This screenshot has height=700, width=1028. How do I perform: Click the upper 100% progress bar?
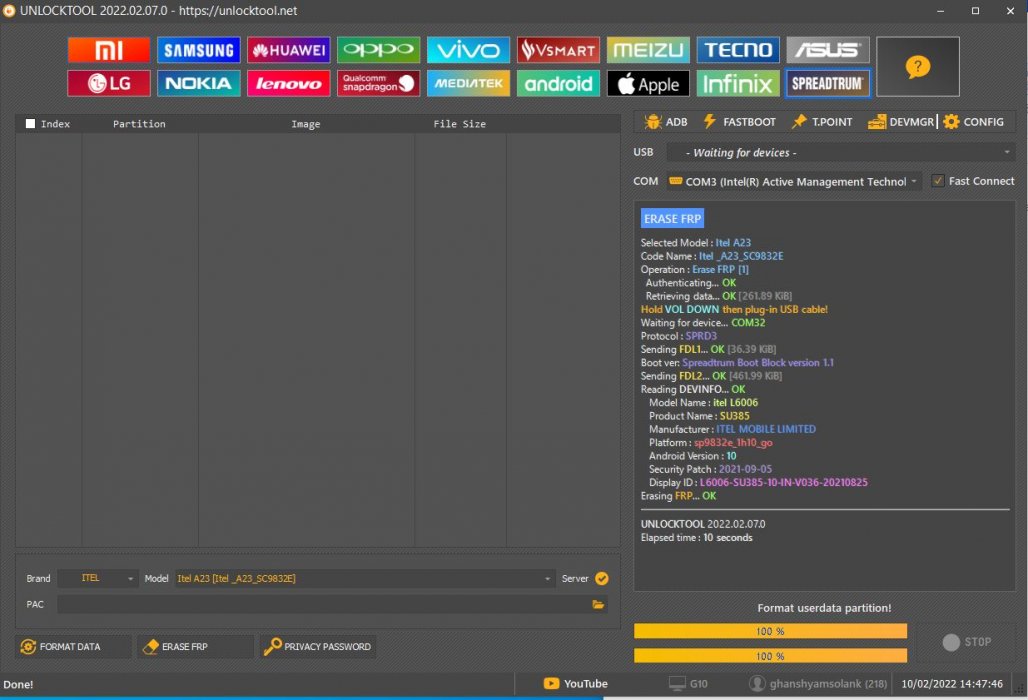point(770,631)
